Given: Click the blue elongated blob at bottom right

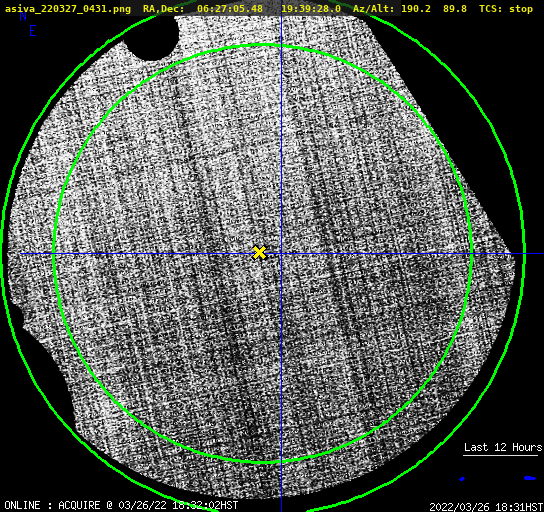Looking at the screenshot, I should (530, 478).
